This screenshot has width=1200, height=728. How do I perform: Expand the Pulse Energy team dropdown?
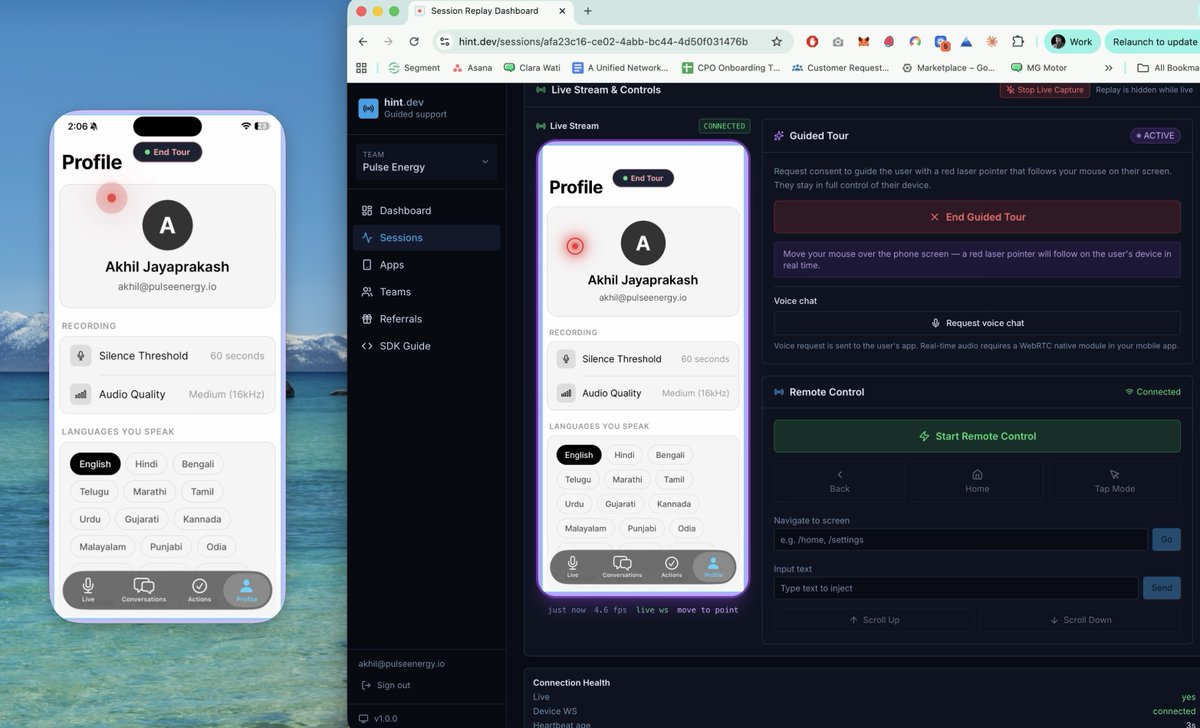(426, 161)
